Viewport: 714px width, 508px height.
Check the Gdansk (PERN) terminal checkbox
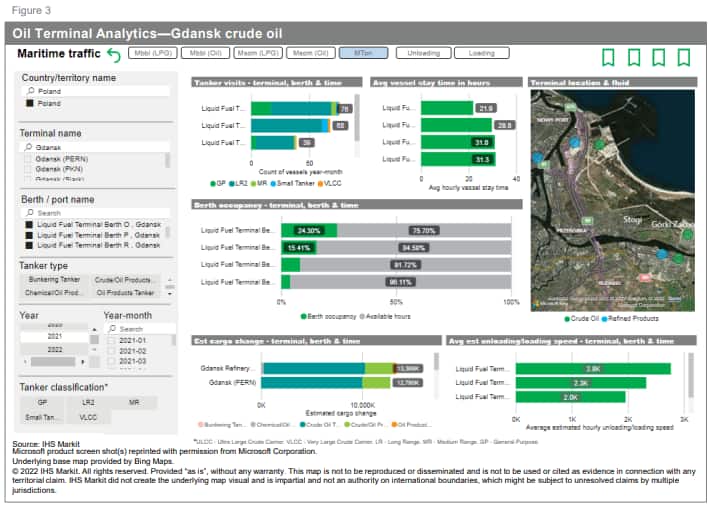click(29, 158)
